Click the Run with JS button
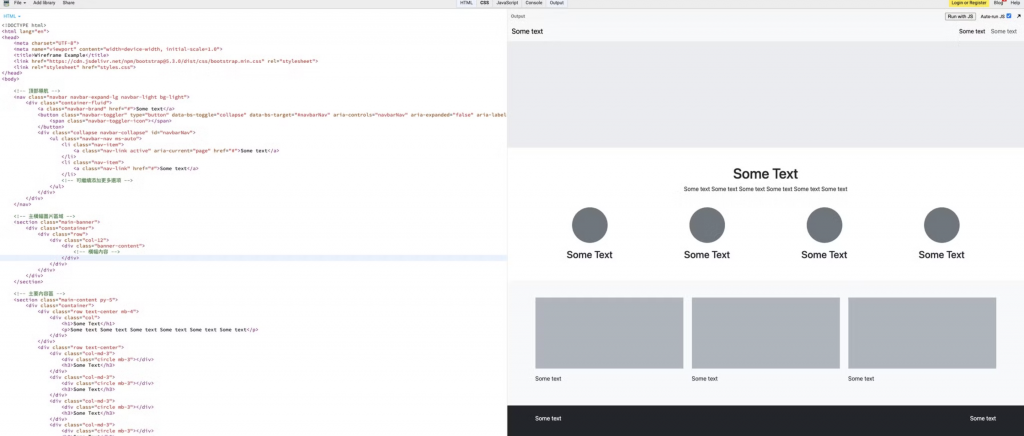Screen dimensions: 1024x436 click(x=960, y=16)
